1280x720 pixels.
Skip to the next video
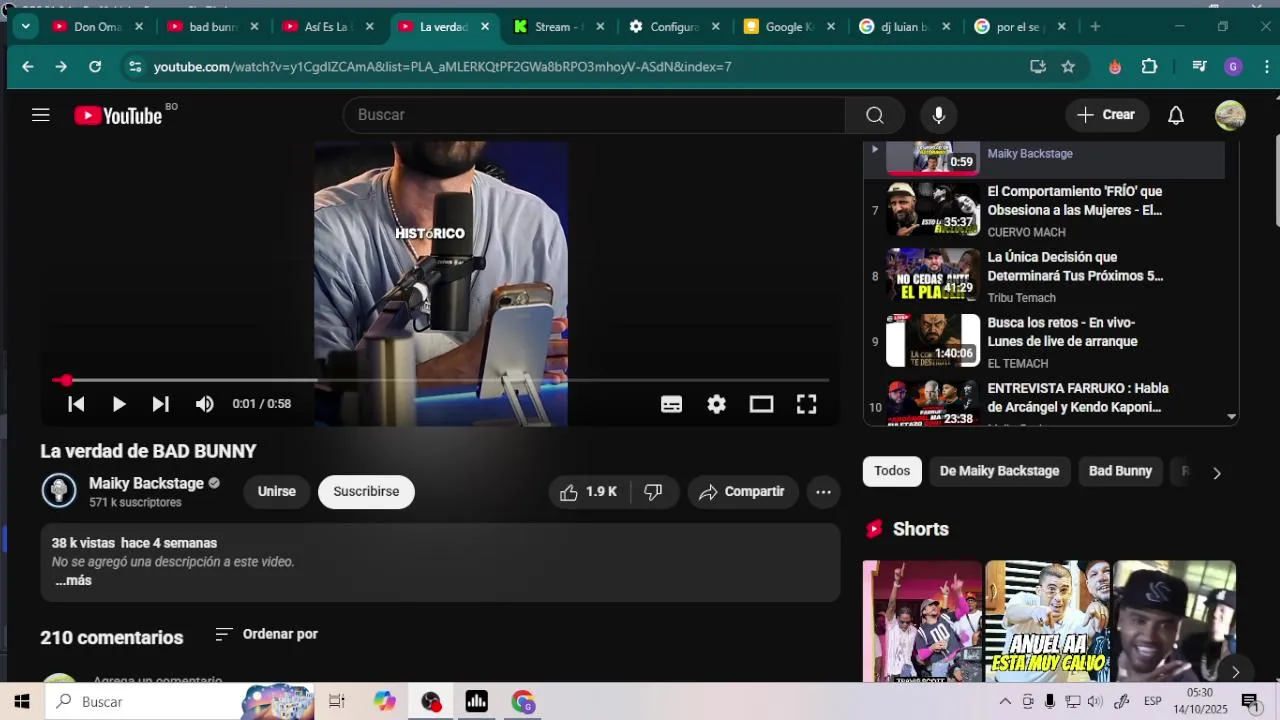160,404
